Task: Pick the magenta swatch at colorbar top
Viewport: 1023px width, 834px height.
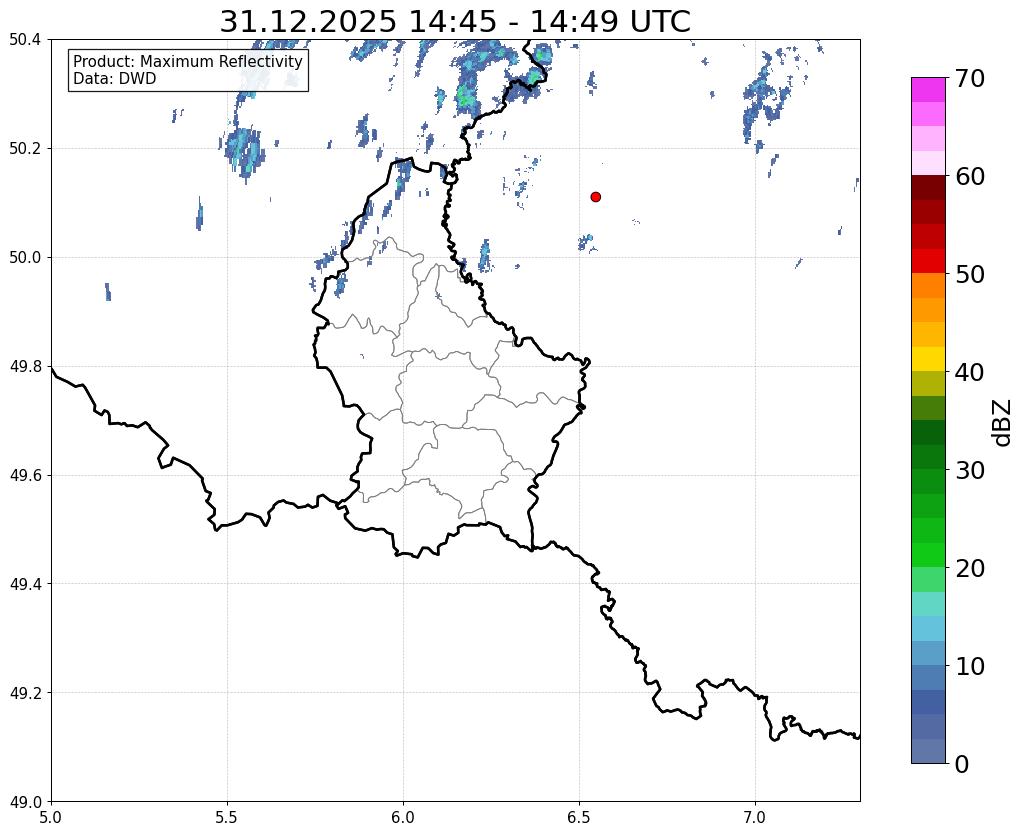Action: tap(928, 90)
